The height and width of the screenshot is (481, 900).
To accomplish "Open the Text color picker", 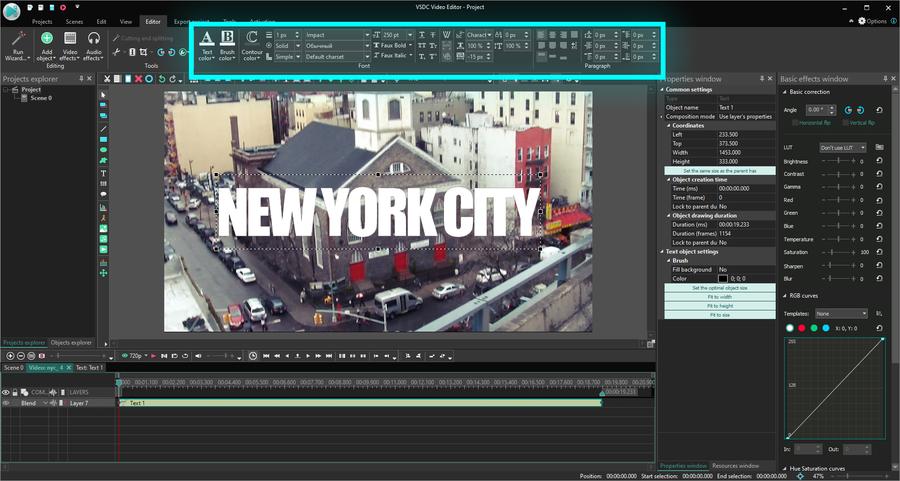I will [207, 45].
